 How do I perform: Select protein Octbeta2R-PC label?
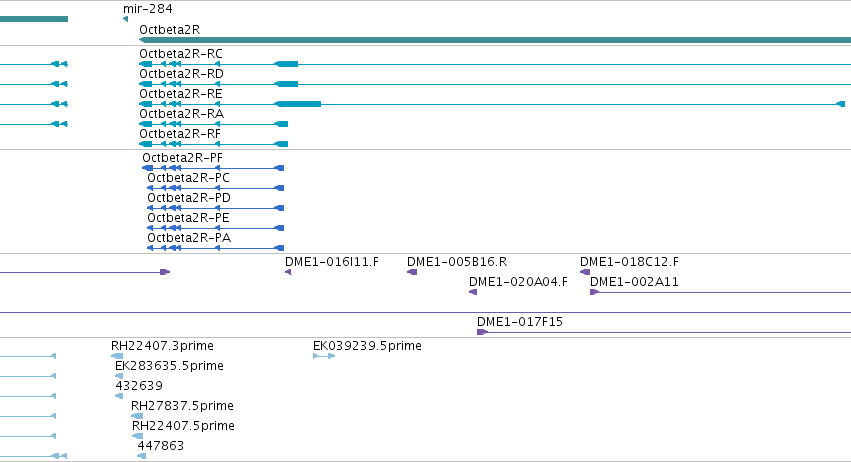pyautogui.click(x=188, y=178)
